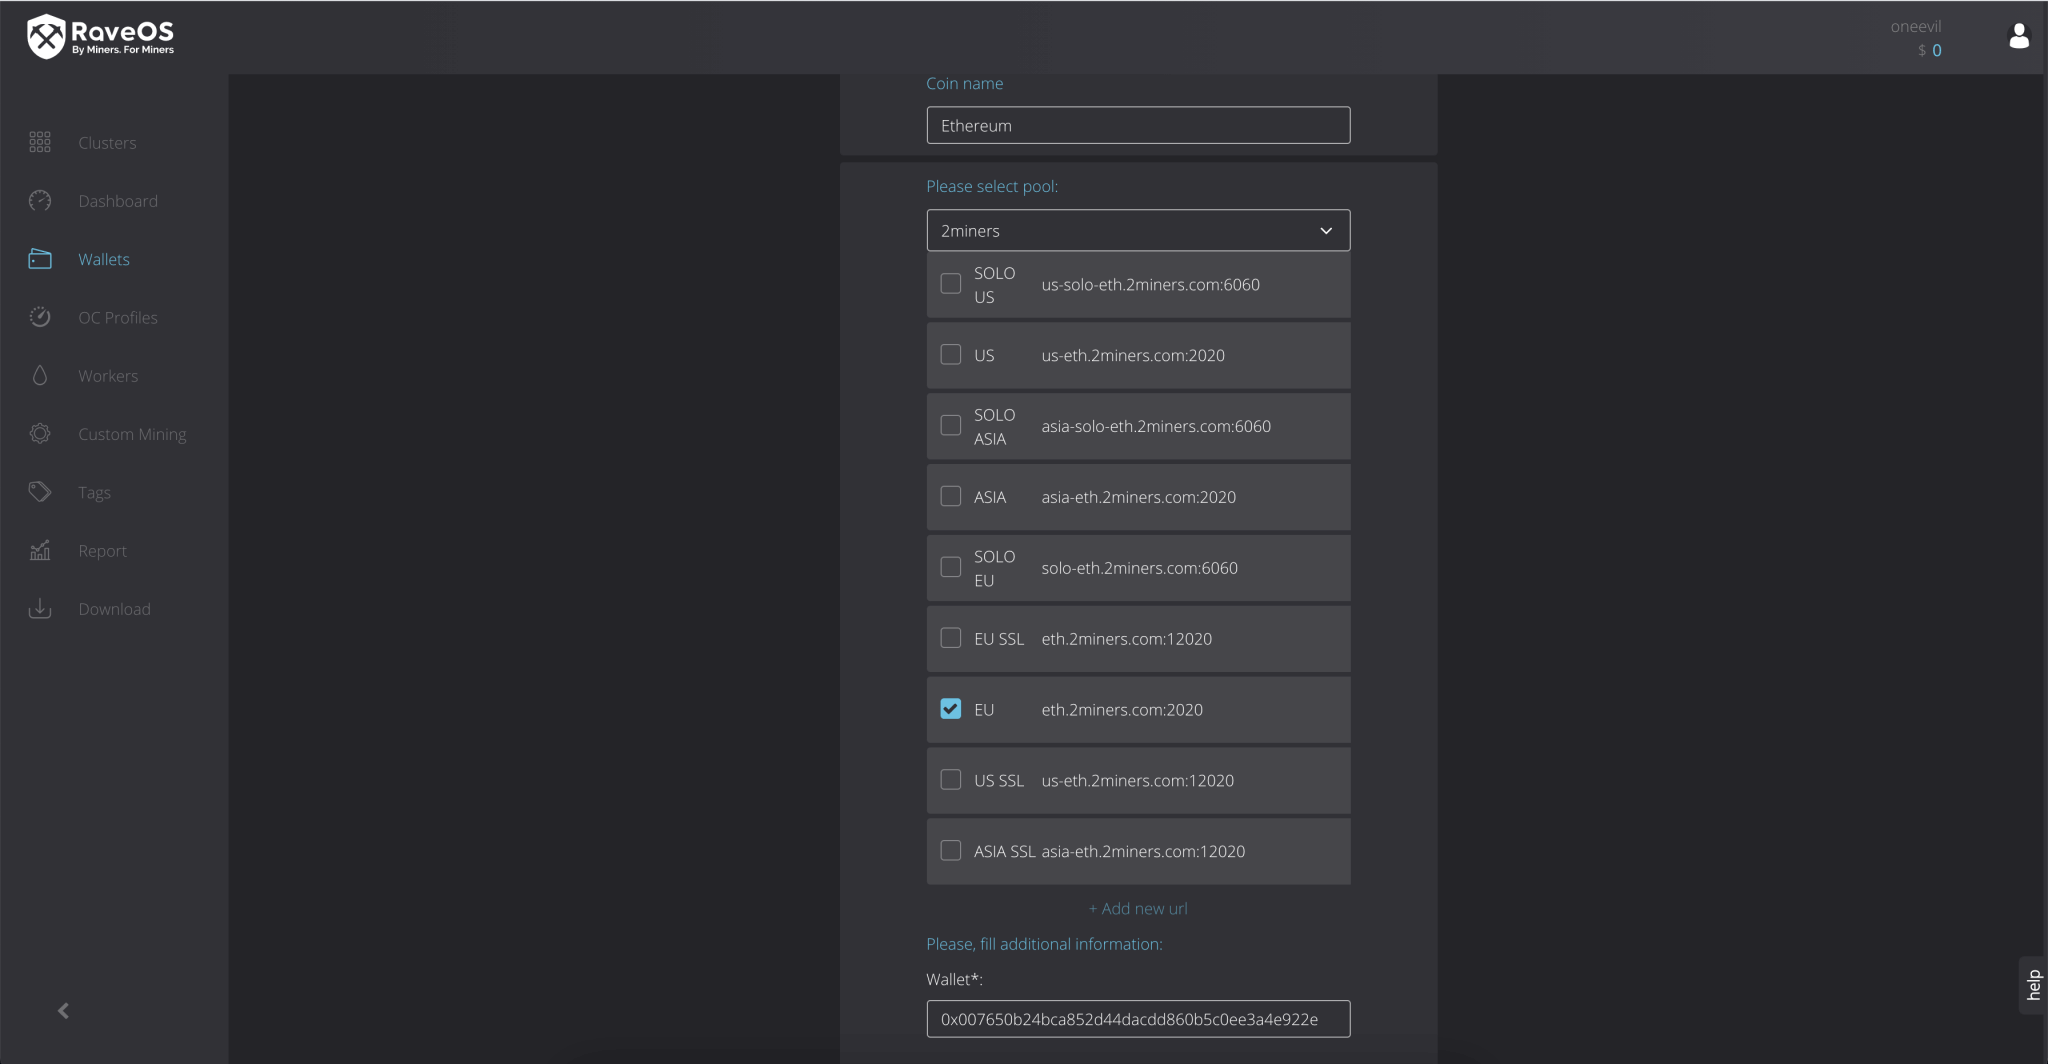Click the Dashboard gauge icon
Viewport: 2048px width, 1064px height.
tap(40, 200)
